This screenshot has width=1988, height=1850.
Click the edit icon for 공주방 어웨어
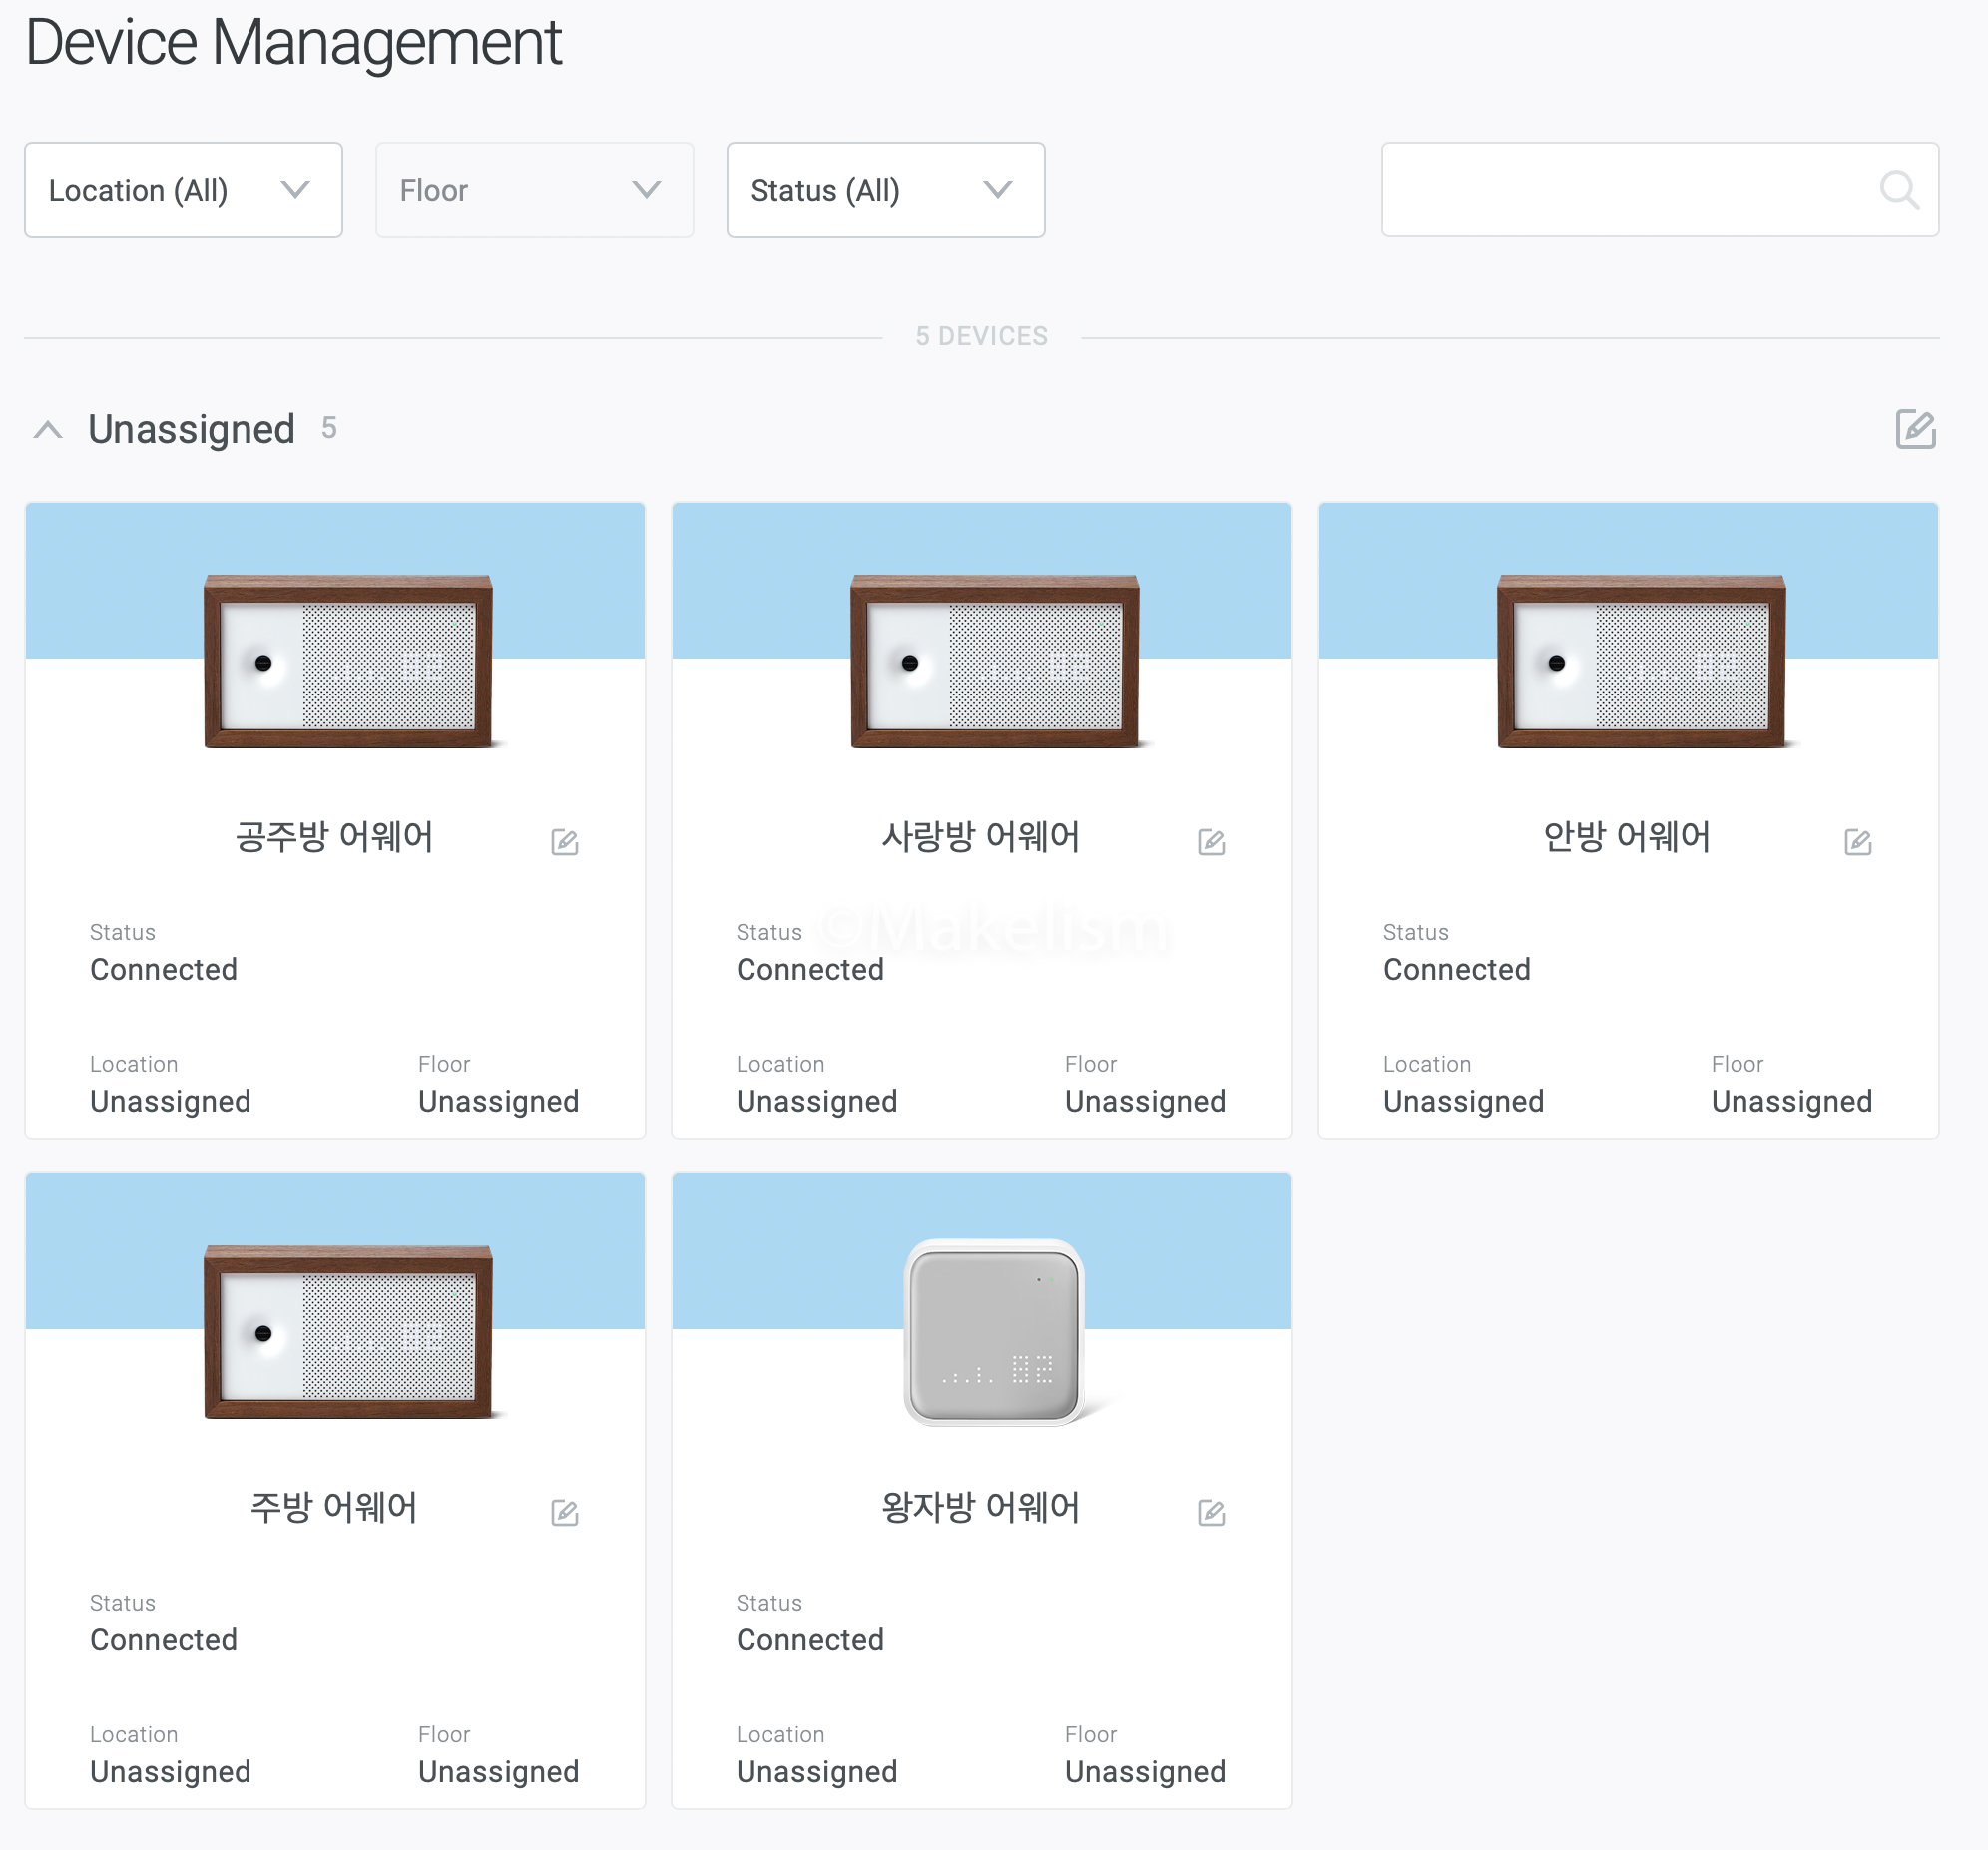[x=564, y=842]
